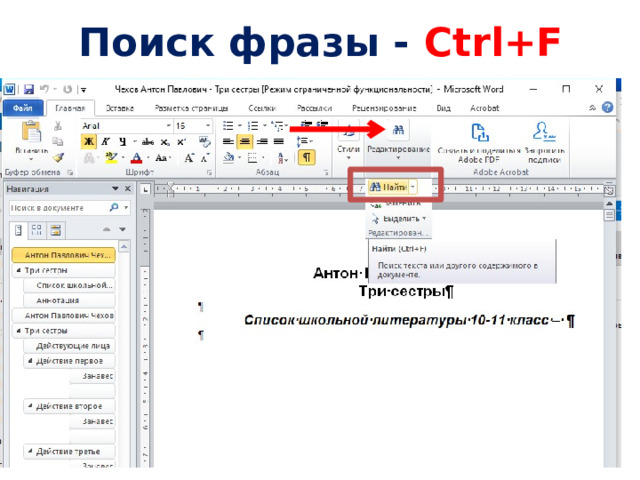The width and height of the screenshot is (640, 480).
Task: Toggle Italic (К) formatting
Action: [x=105, y=142]
